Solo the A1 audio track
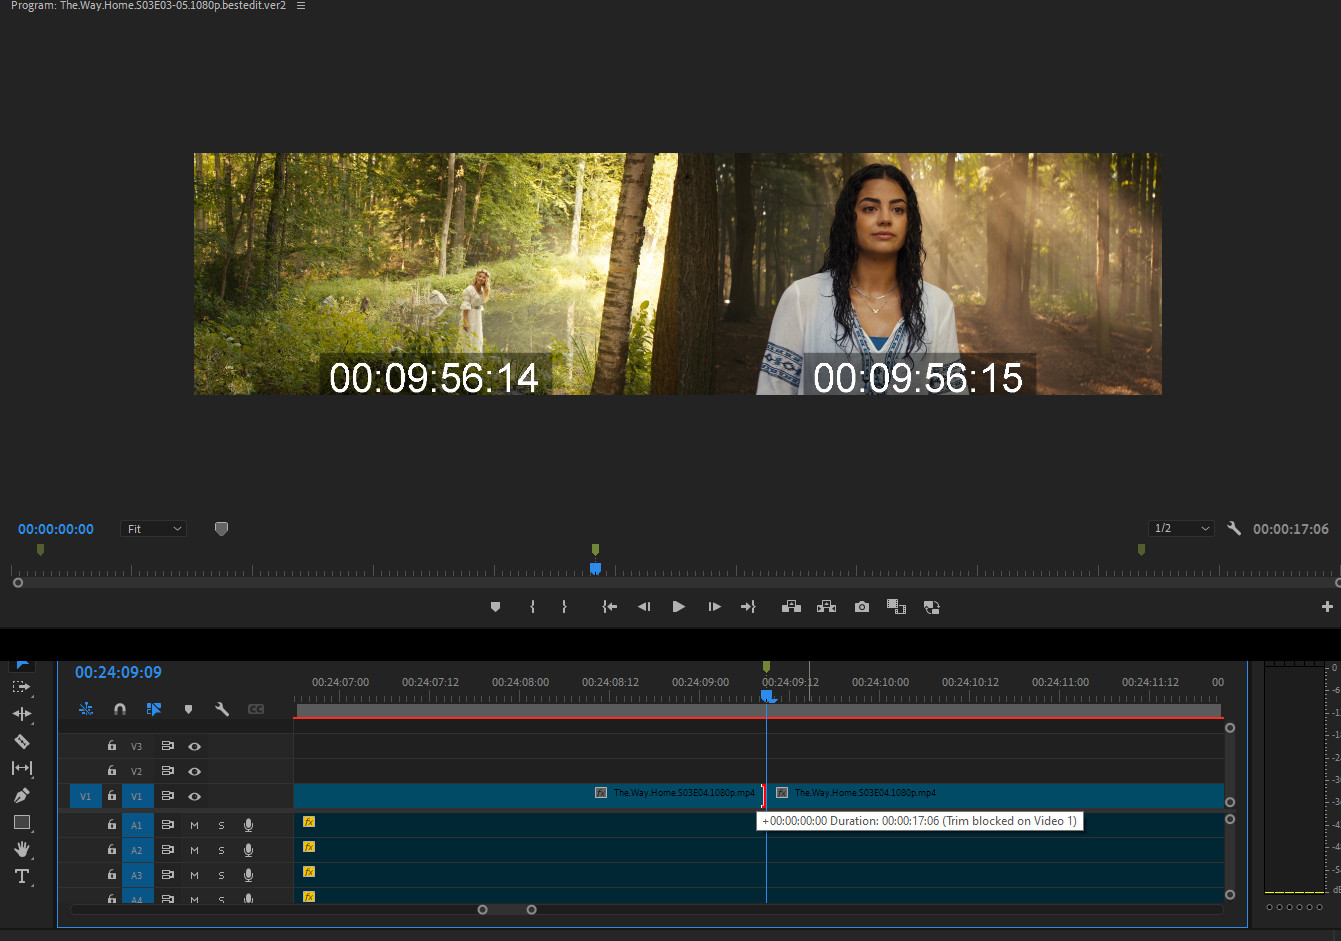1341x941 pixels. click(221, 825)
